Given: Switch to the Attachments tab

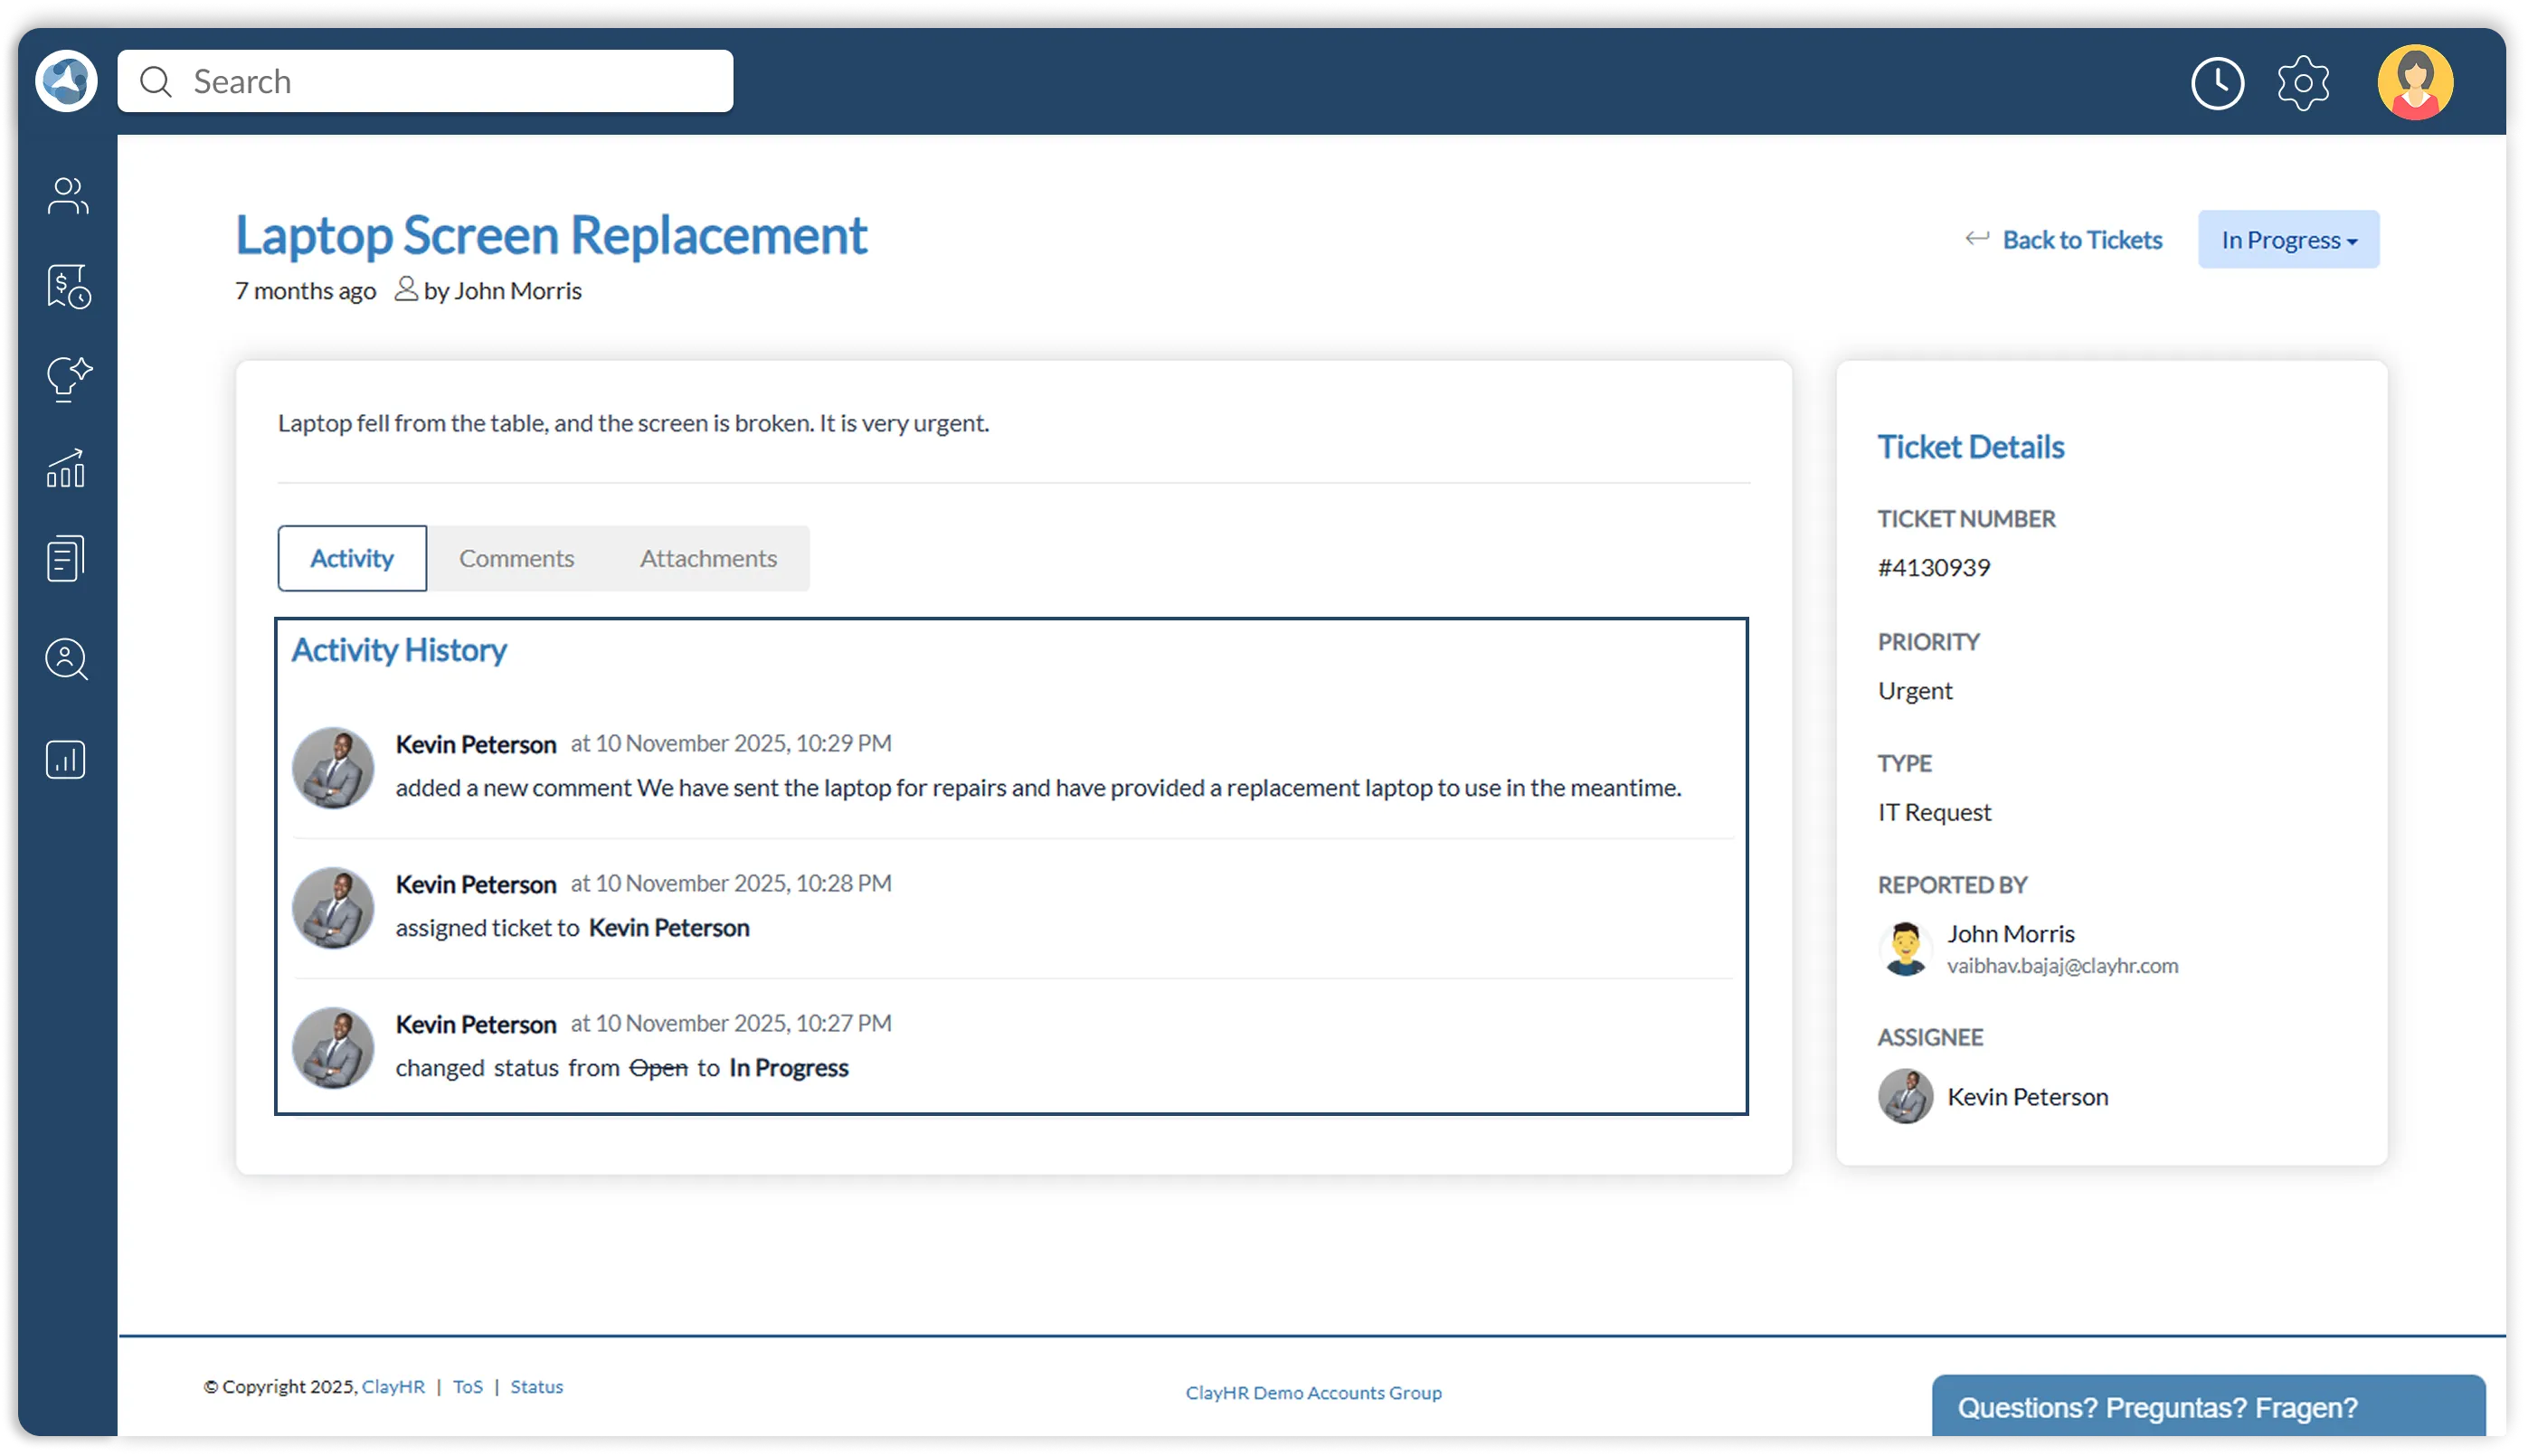Looking at the screenshot, I should tap(708, 558).
